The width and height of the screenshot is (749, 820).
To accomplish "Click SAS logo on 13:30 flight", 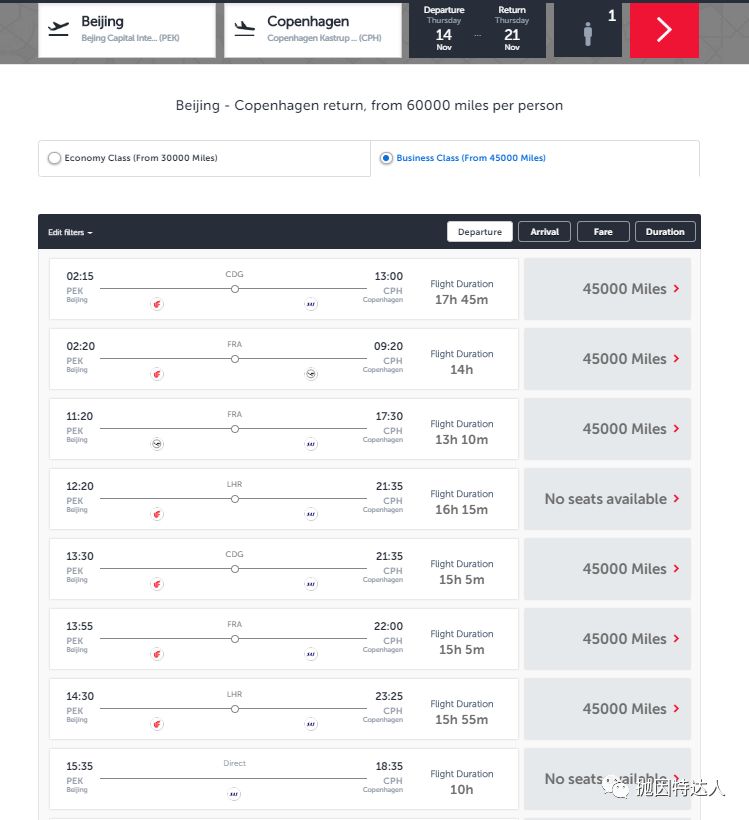I will 311,584.
